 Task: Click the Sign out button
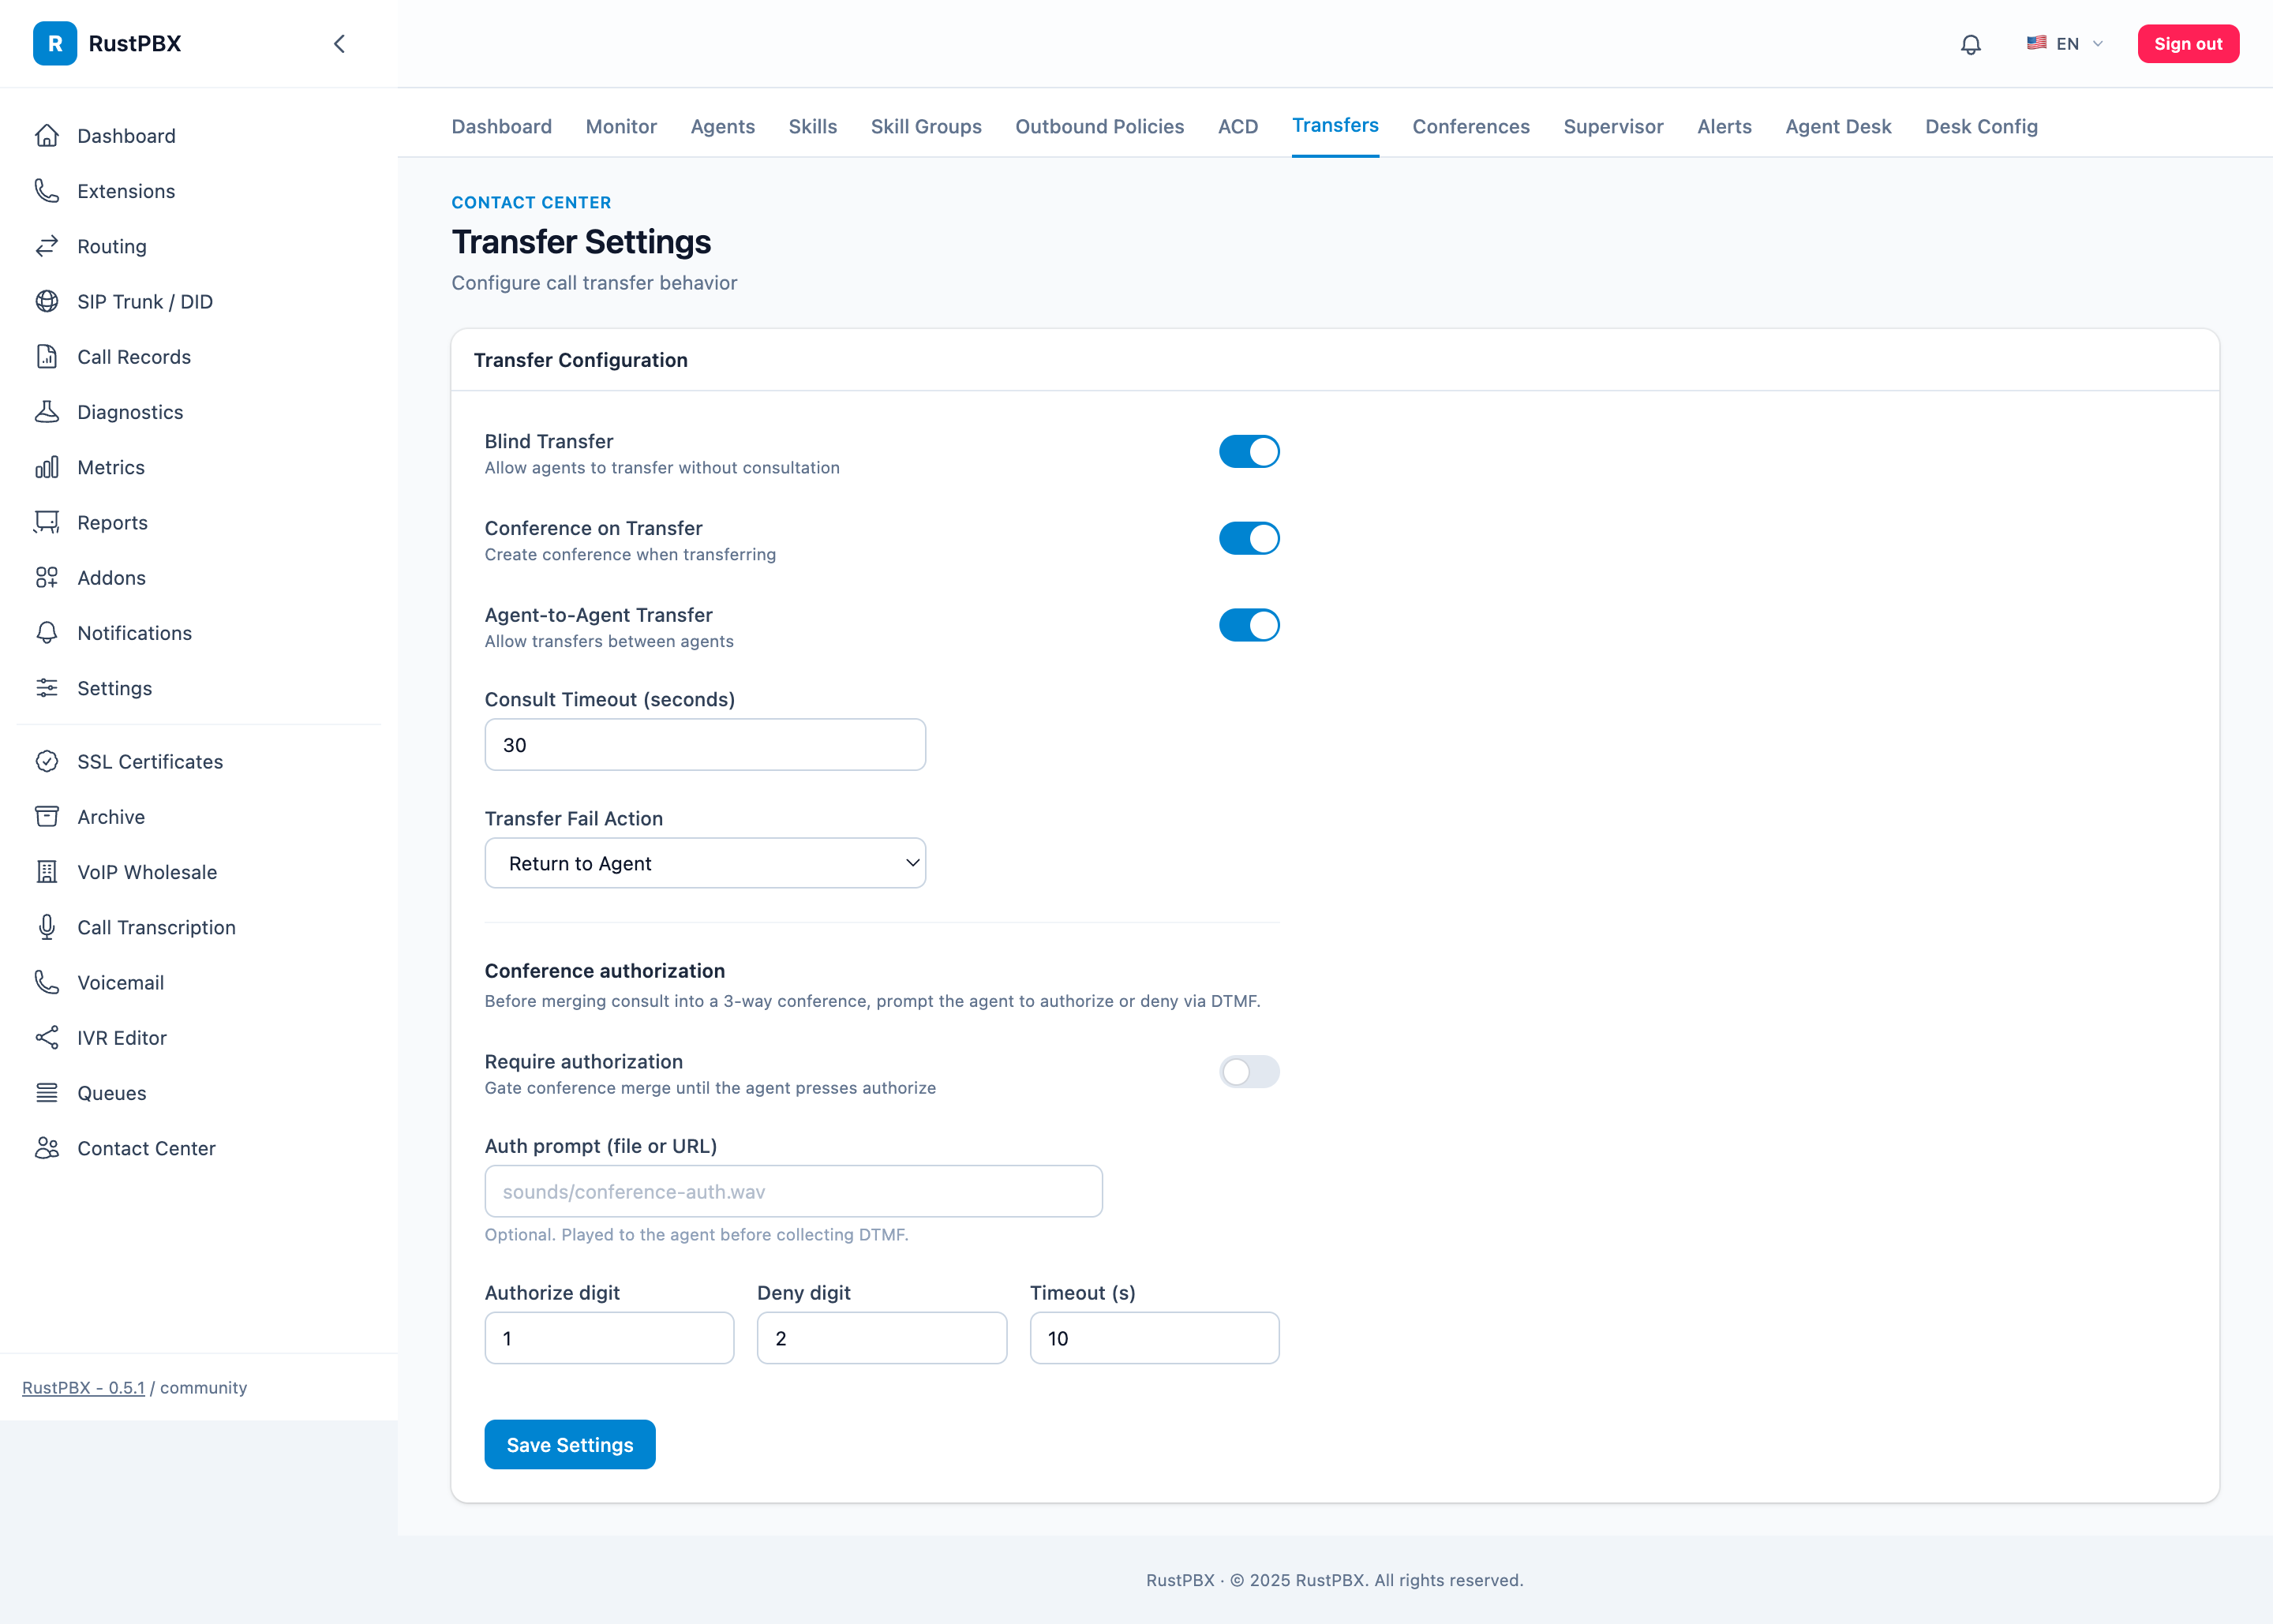click(2188, 43)
